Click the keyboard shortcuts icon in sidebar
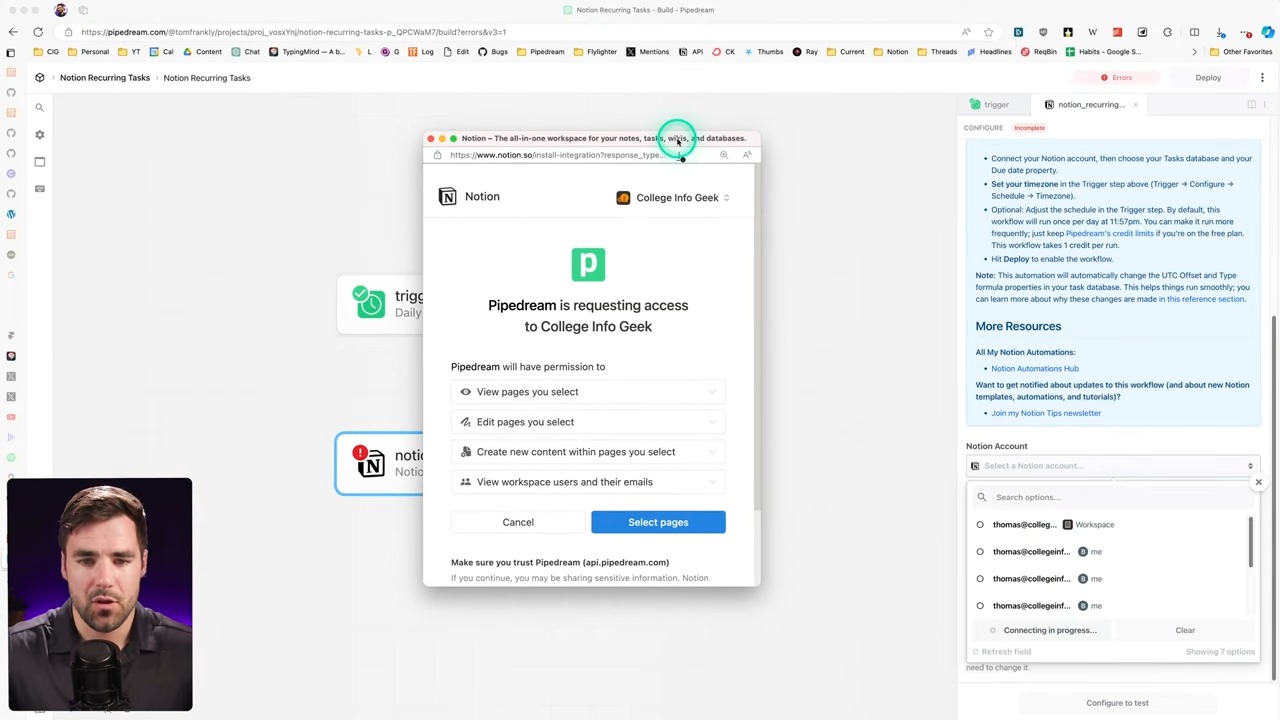The image size is (1280, 720). point(40,189)
